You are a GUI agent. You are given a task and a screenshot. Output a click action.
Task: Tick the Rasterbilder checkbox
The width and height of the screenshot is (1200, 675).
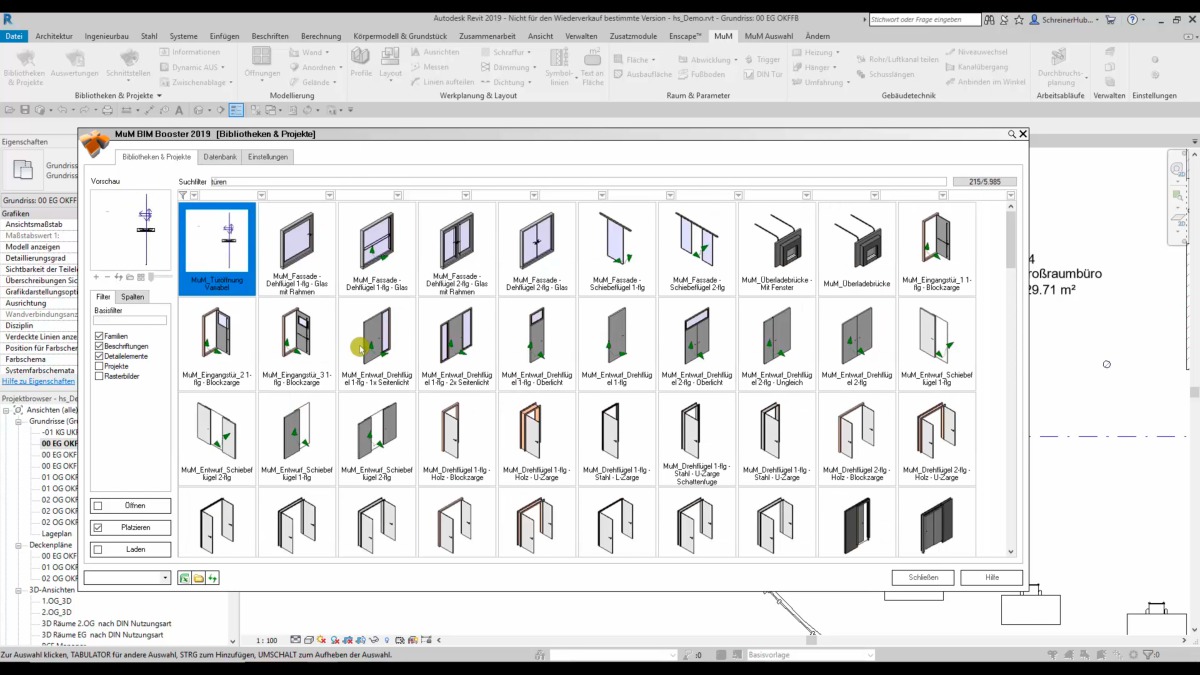pyautogui.click(x=99, y=376)
